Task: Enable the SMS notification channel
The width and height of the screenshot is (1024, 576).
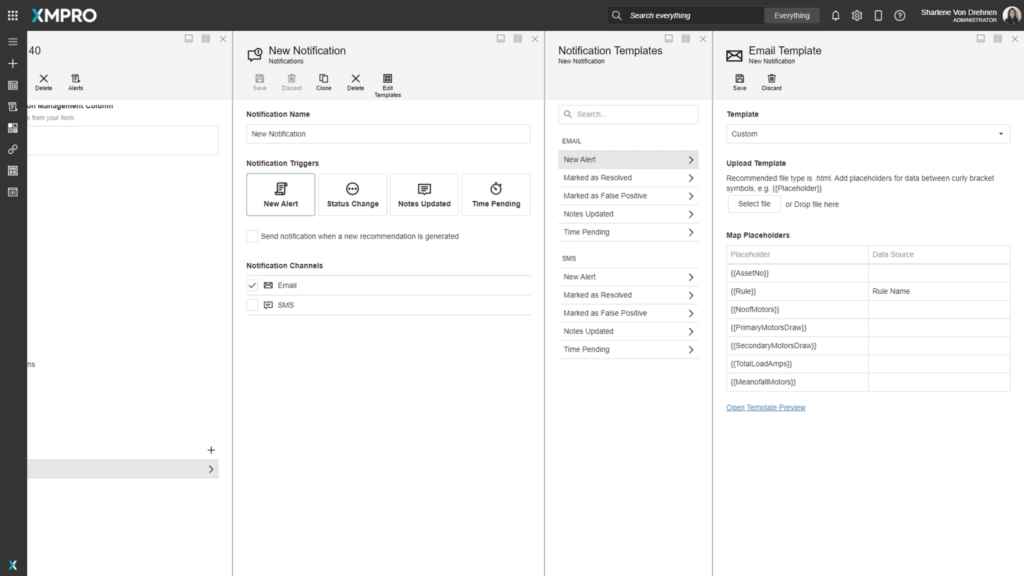Action: tap(253, 305)
